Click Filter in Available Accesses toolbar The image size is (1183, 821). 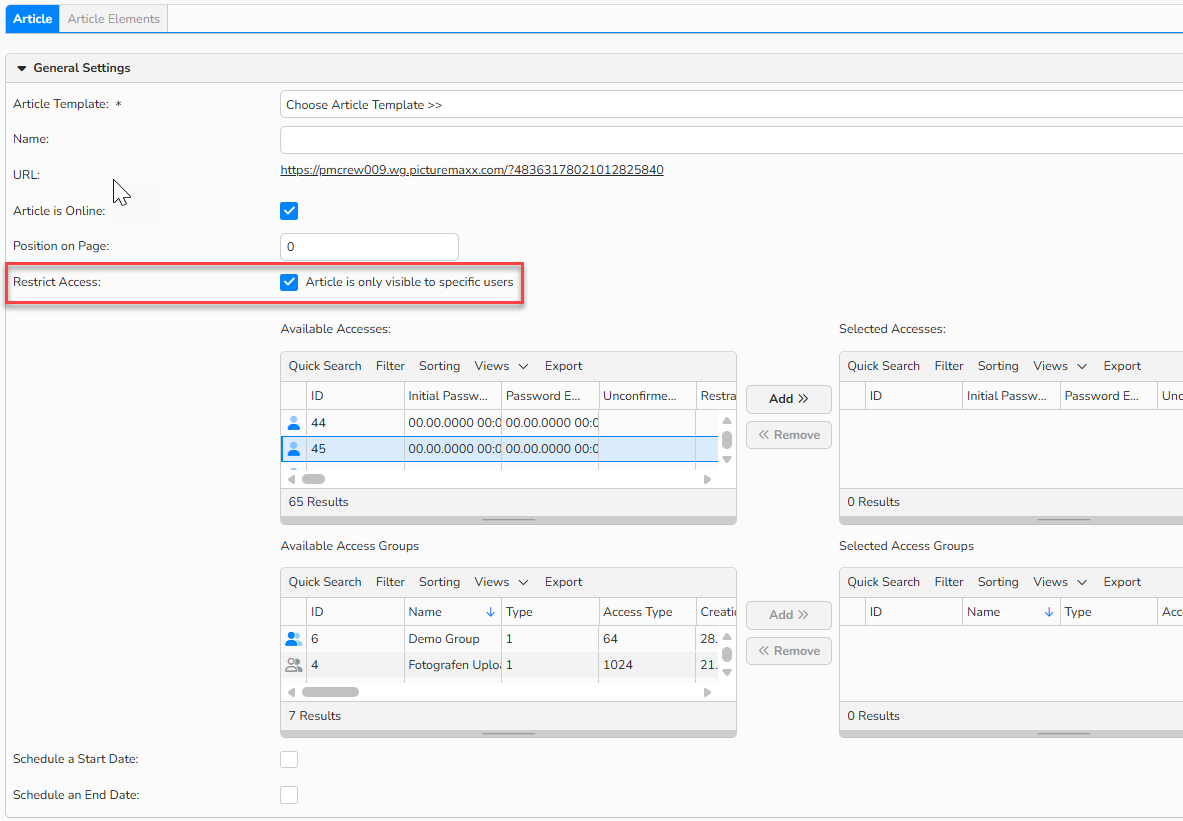tap(390, 366)
